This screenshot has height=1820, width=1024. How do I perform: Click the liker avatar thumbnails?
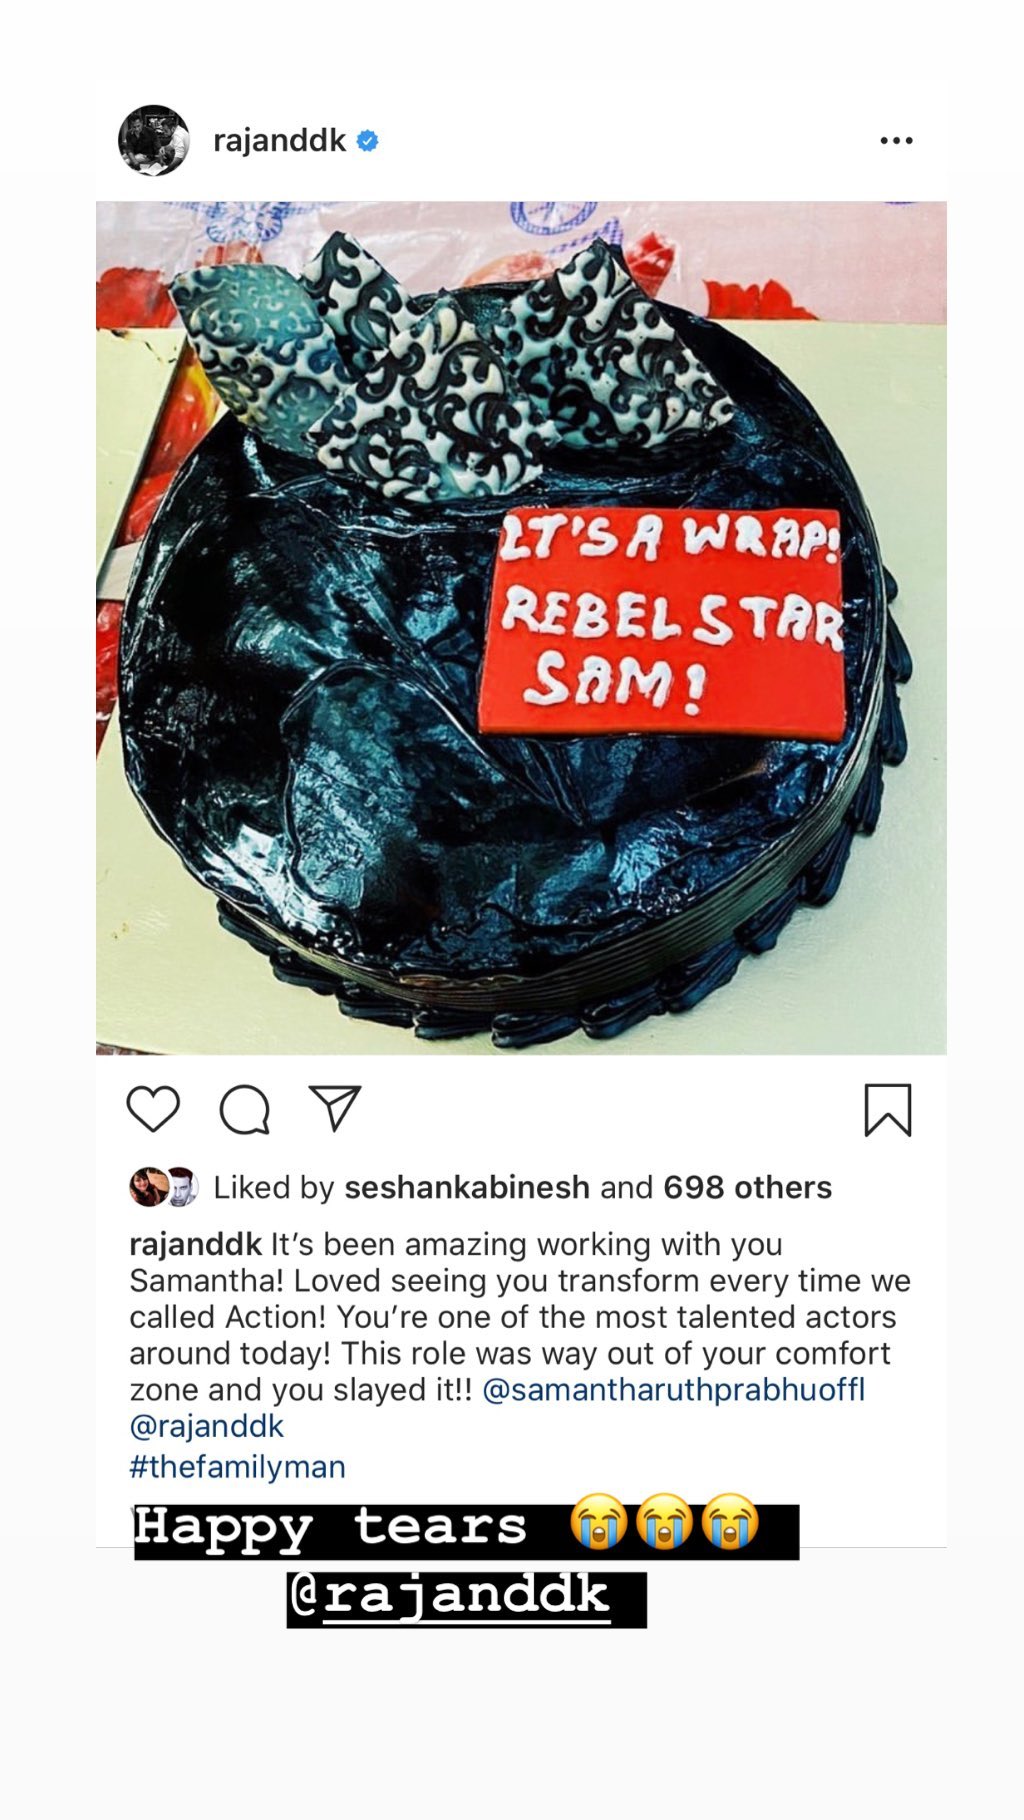164,1187
